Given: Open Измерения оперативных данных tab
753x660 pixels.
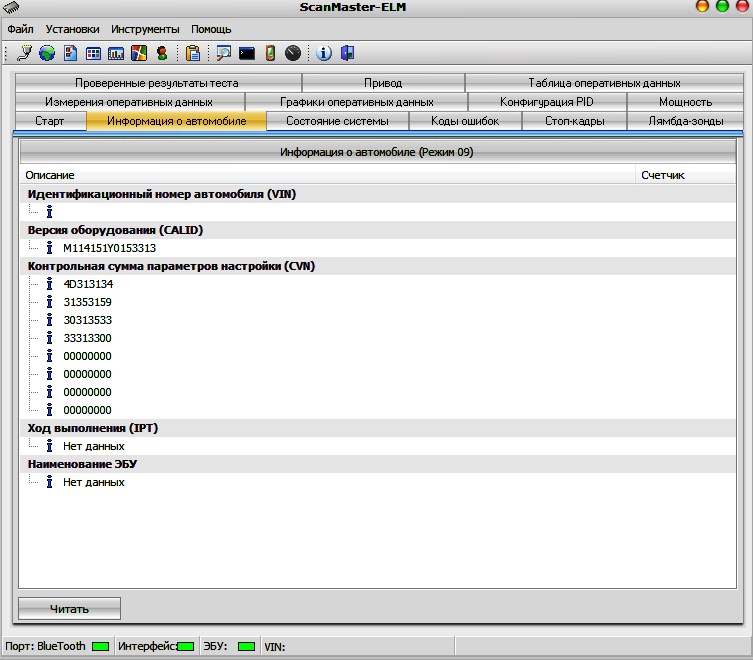Looking at the screenshot, I should tap(129, 102).
